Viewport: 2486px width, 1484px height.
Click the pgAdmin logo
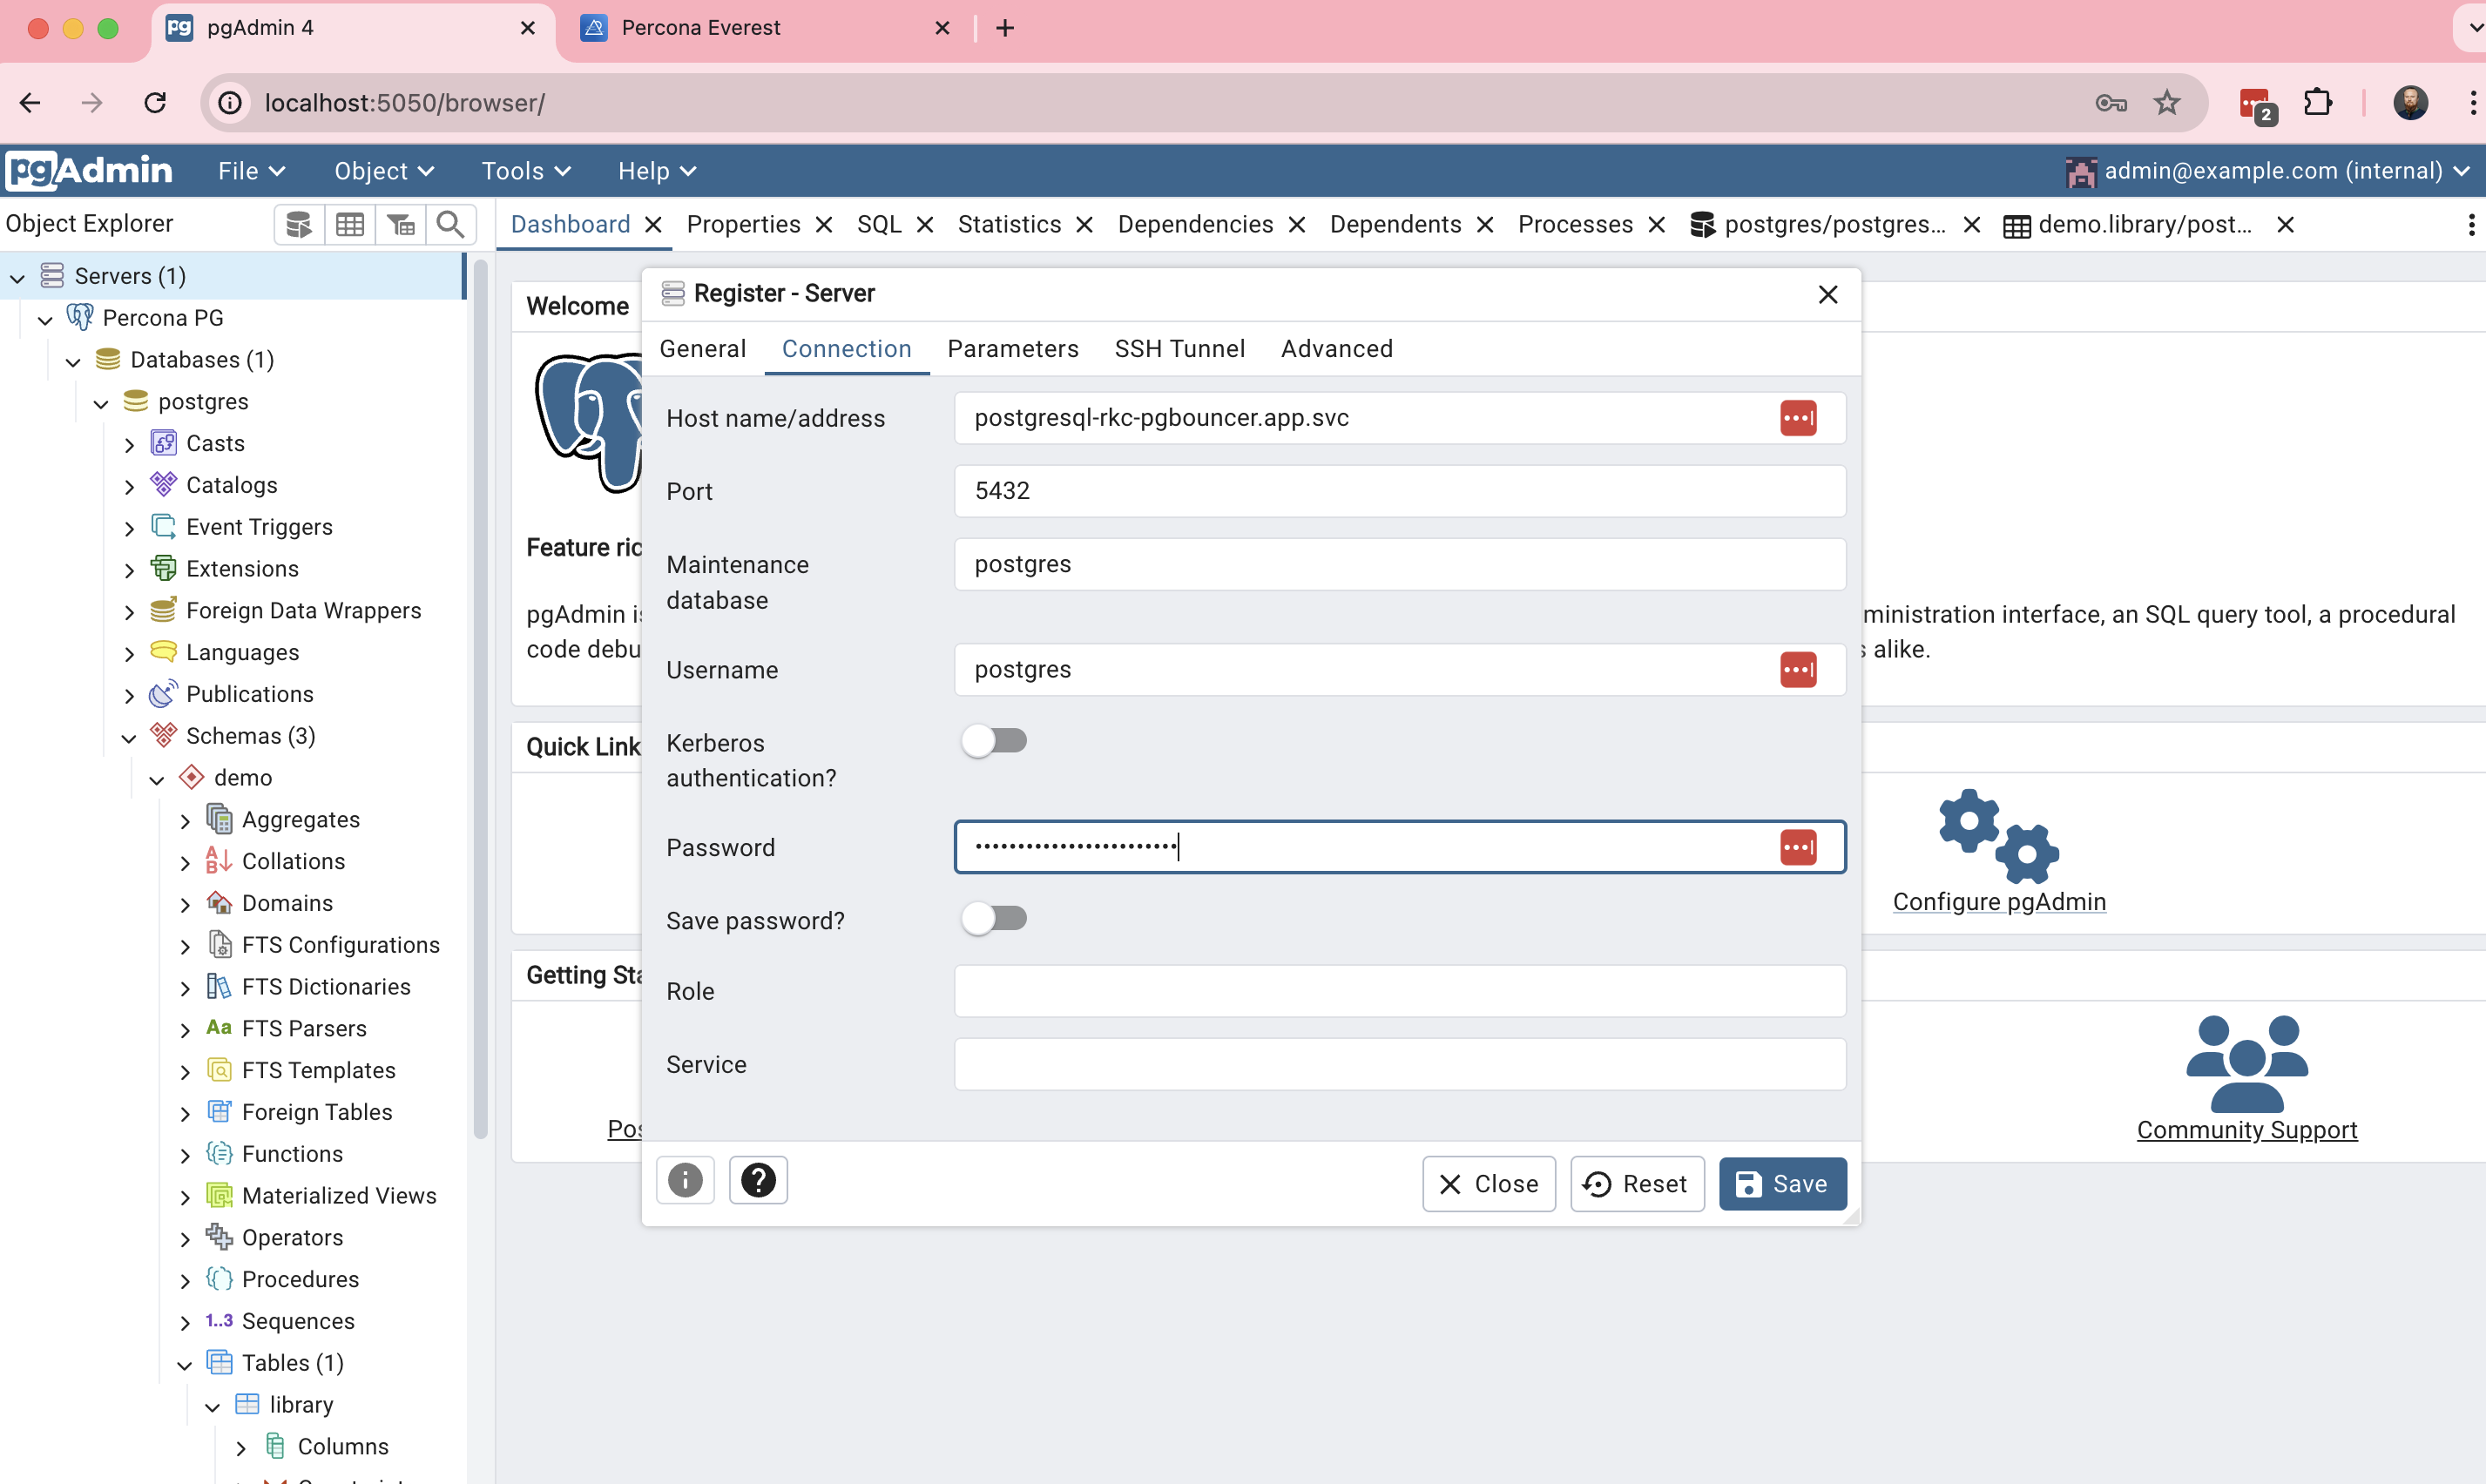pos(88,170)
